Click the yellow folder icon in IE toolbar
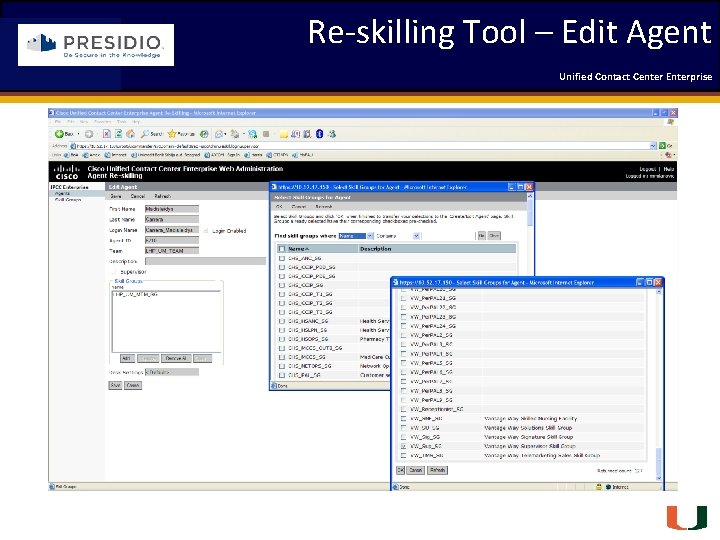The image size is (720, 540). (x=283, y=134)
